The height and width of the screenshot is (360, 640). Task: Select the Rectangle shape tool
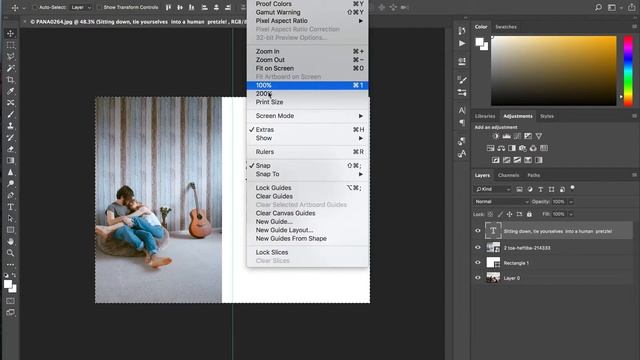(x=11, y=230)
